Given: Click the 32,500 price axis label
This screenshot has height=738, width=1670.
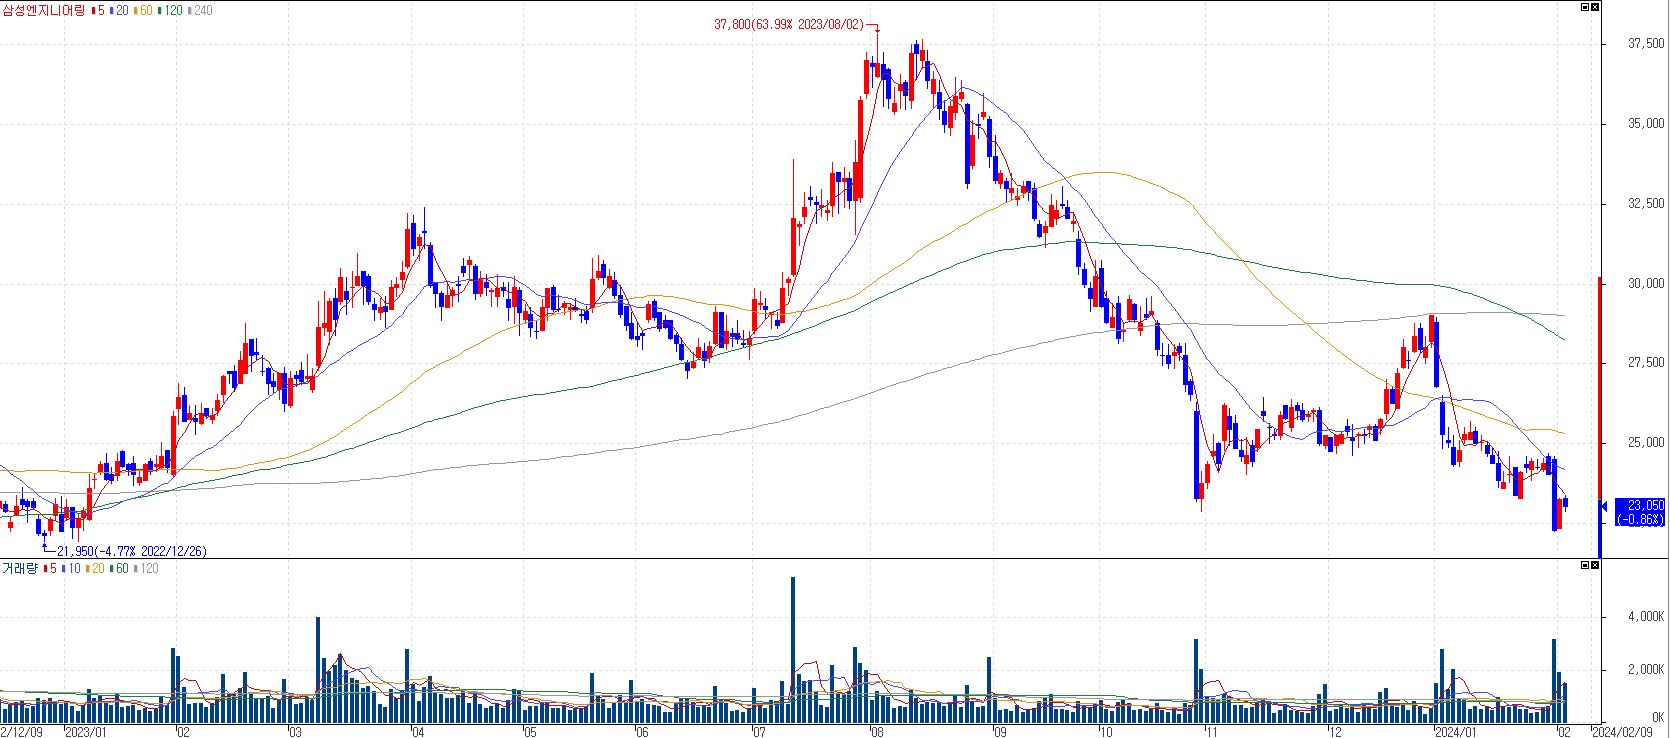Looking at the screenshot, I should tap(1646, 203).
